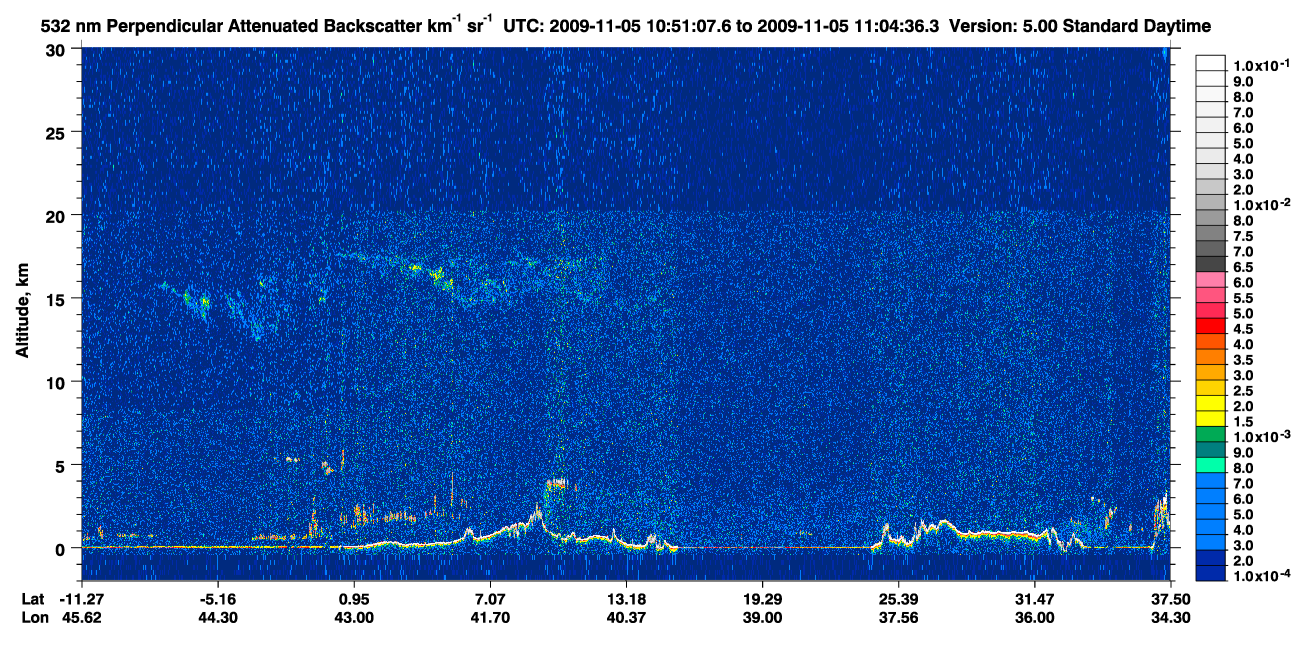
Task: Click colorbar label '2.5'
Action: tap(1244, 391)
